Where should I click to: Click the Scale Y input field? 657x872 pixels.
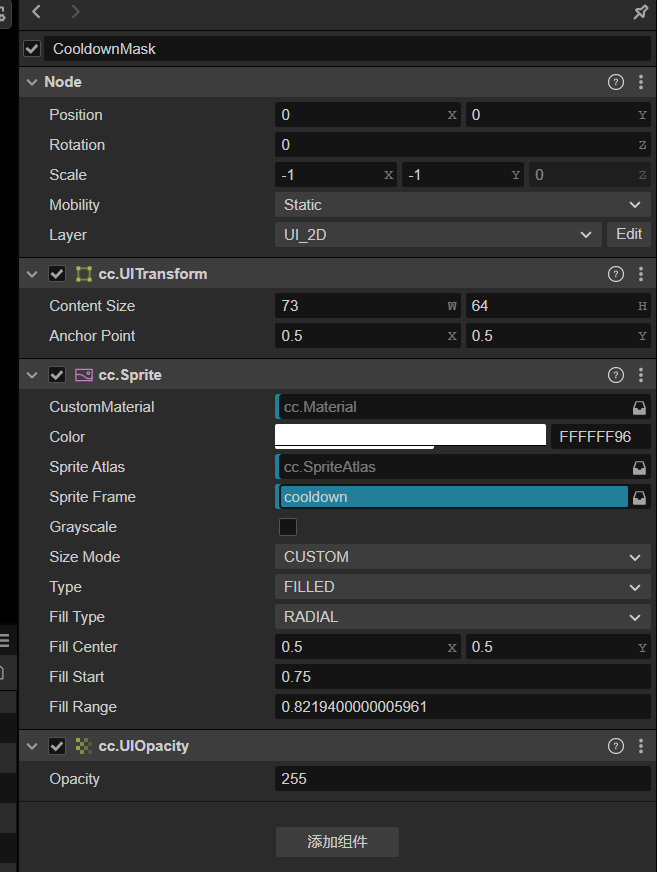pyautogui.click(x=462, y=175)
